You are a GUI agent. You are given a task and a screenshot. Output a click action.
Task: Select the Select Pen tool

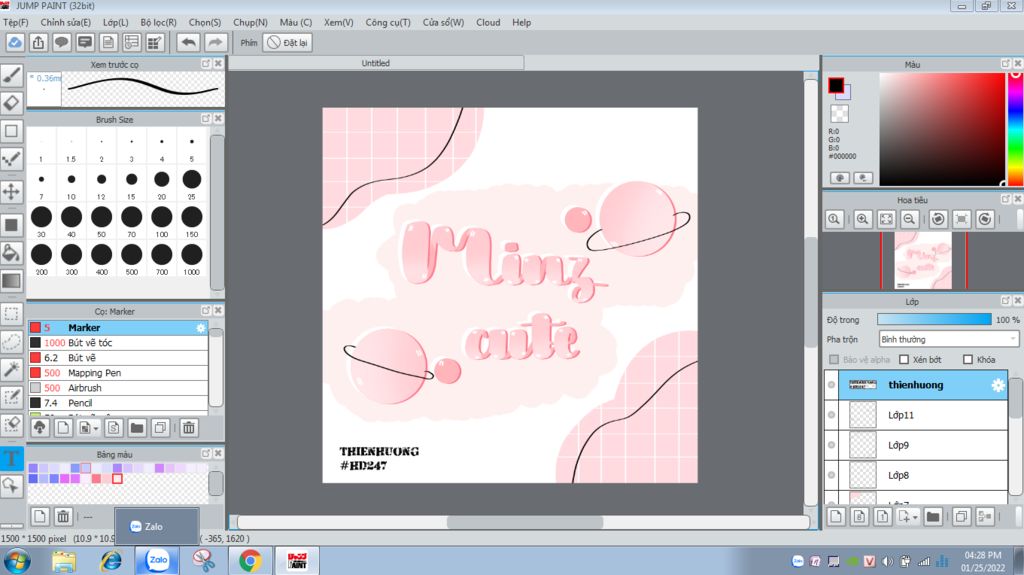[12, 397]
